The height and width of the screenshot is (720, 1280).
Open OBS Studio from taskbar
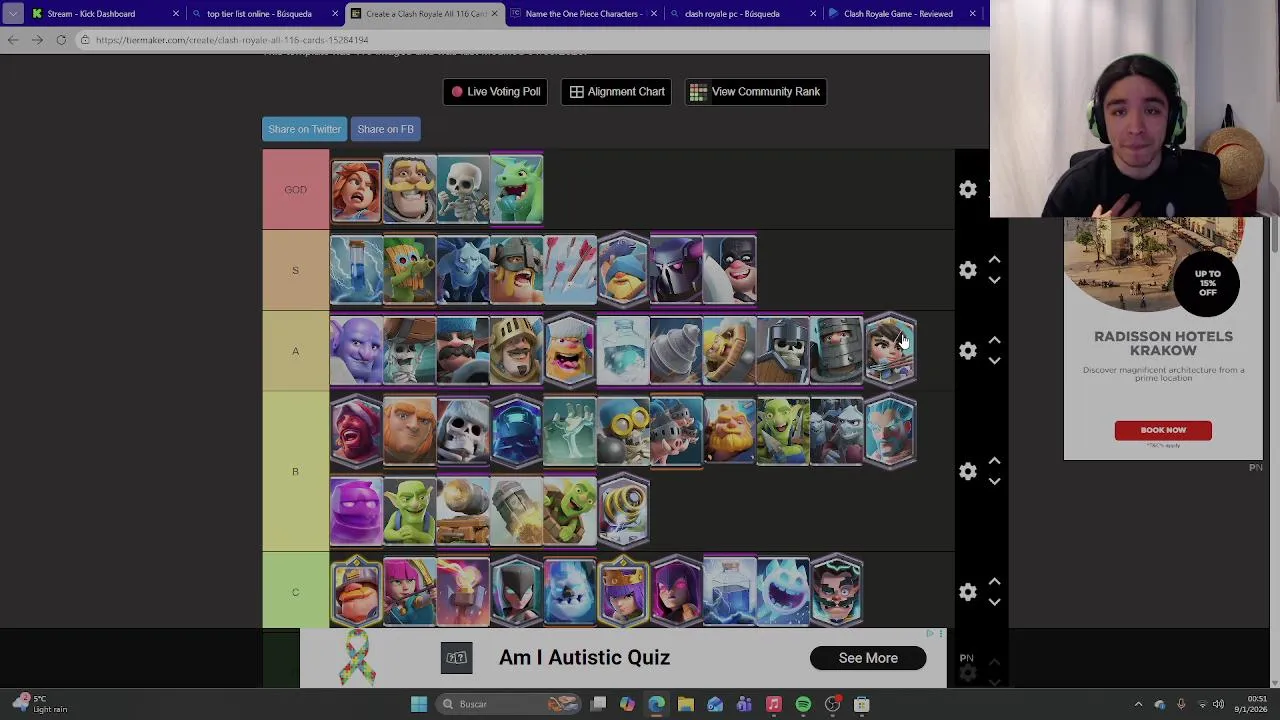(x=832, y=704)
